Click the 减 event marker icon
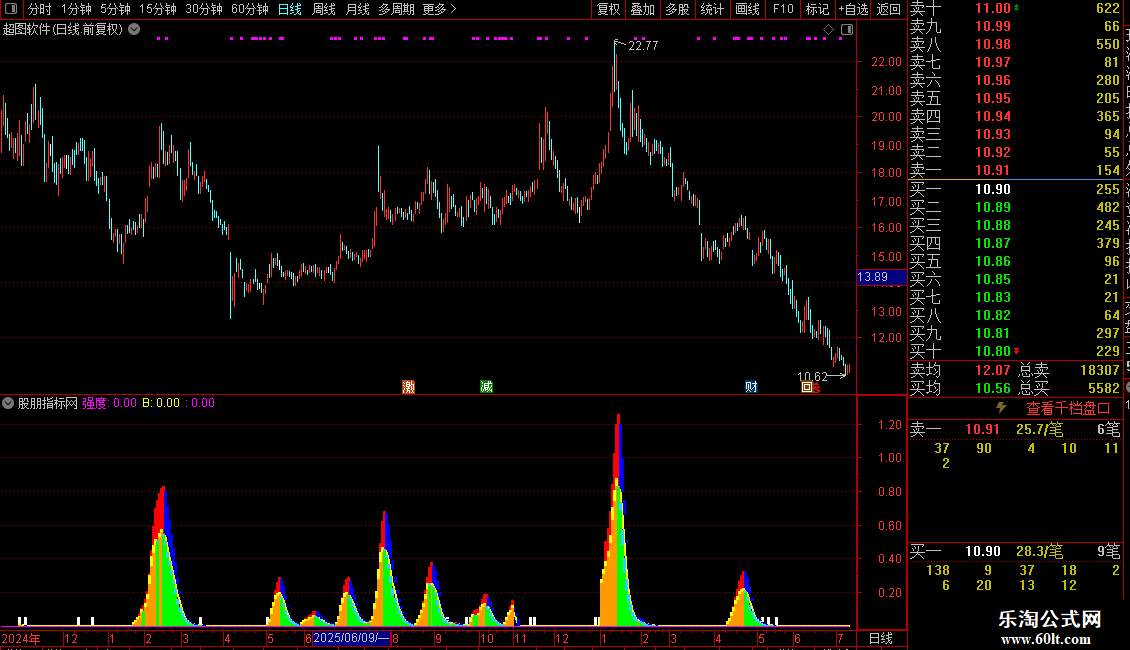 [486, 387]
